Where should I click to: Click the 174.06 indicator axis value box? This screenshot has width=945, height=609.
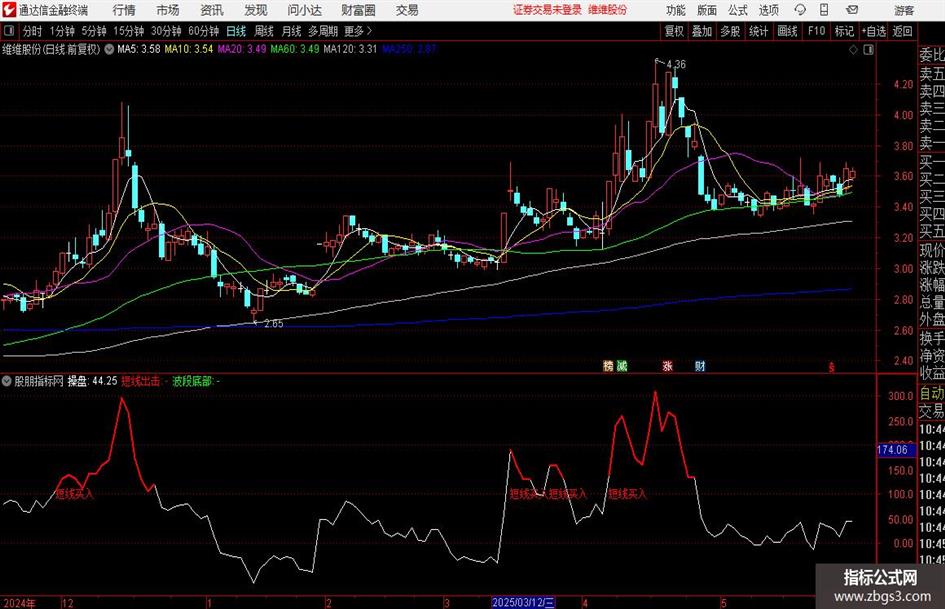coord(894,450)
